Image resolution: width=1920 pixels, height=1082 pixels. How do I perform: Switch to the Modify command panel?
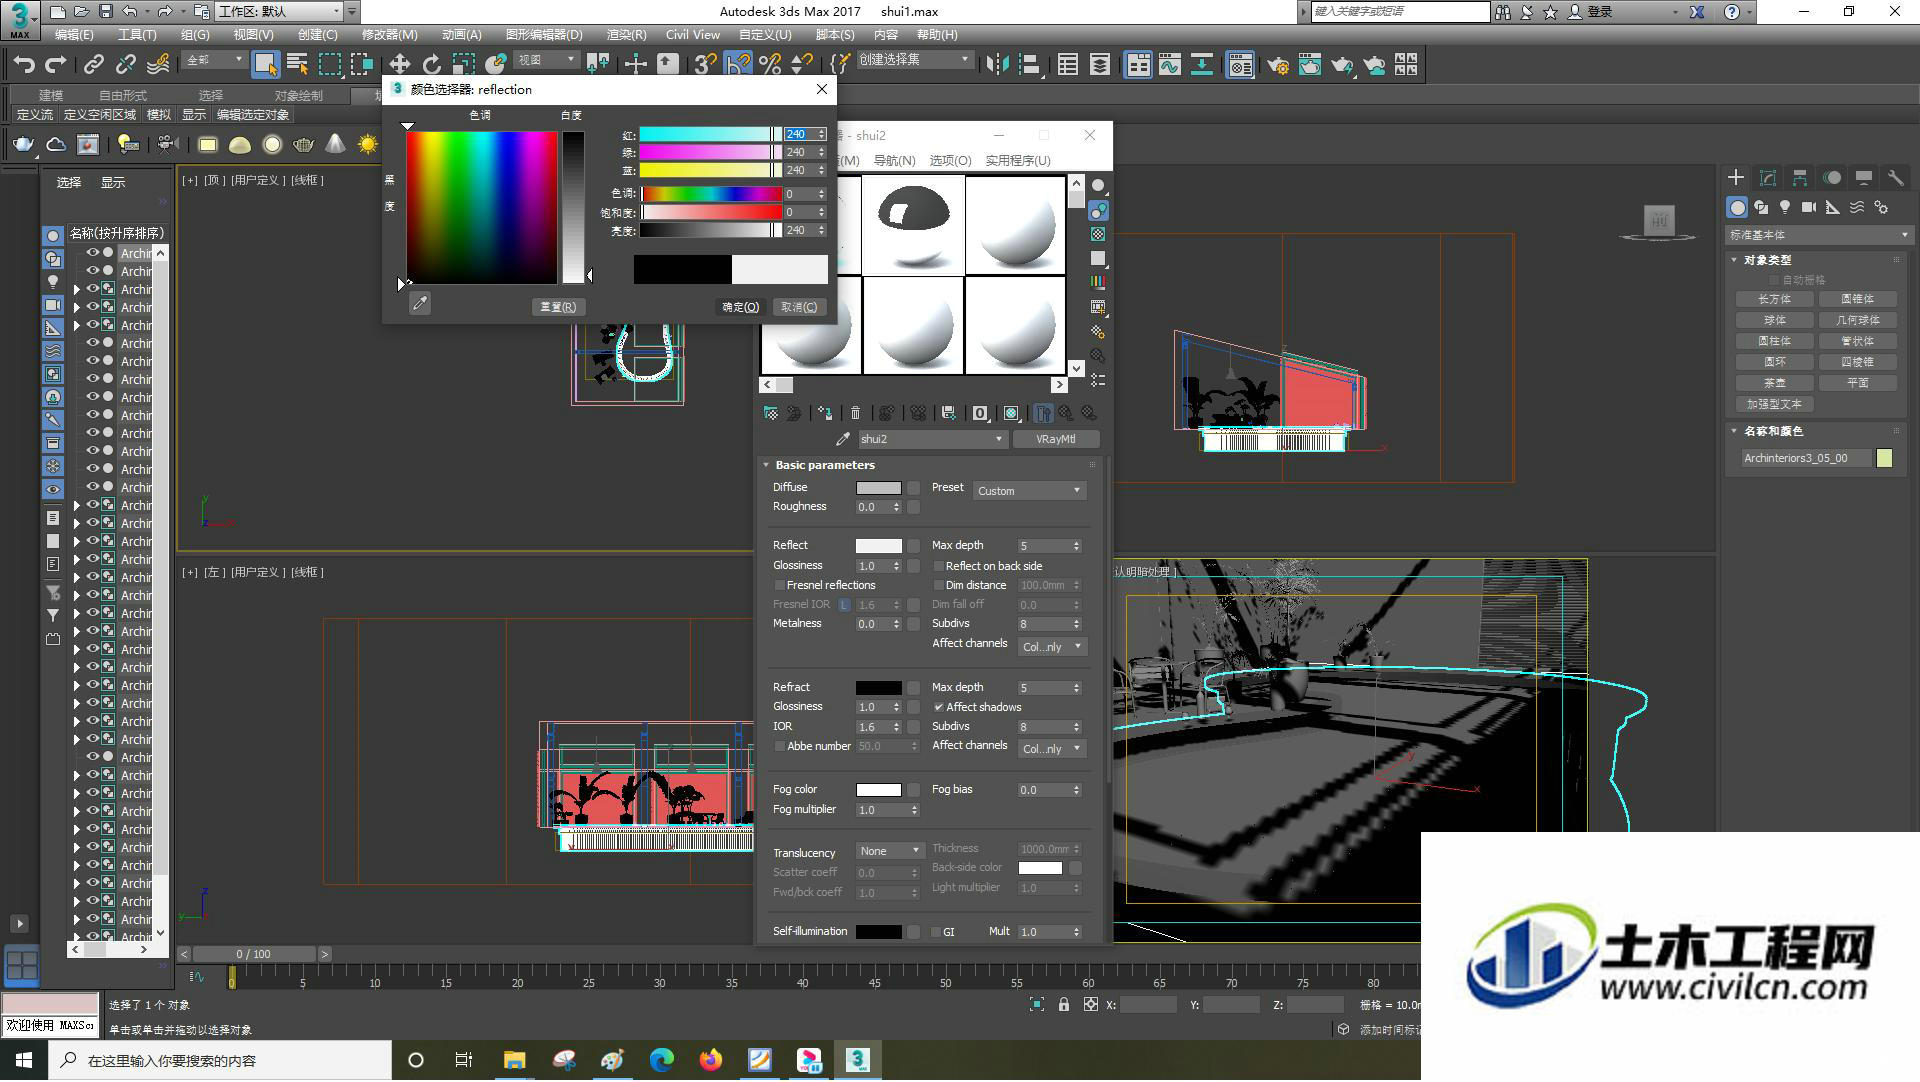[1767, 177]
